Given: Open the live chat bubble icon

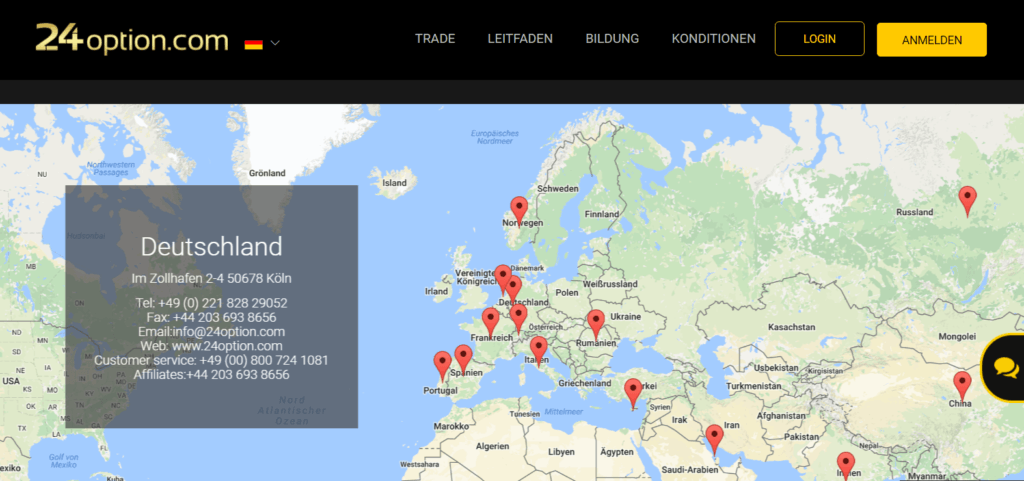Looking at the screenshot, I should (1006, 367).
